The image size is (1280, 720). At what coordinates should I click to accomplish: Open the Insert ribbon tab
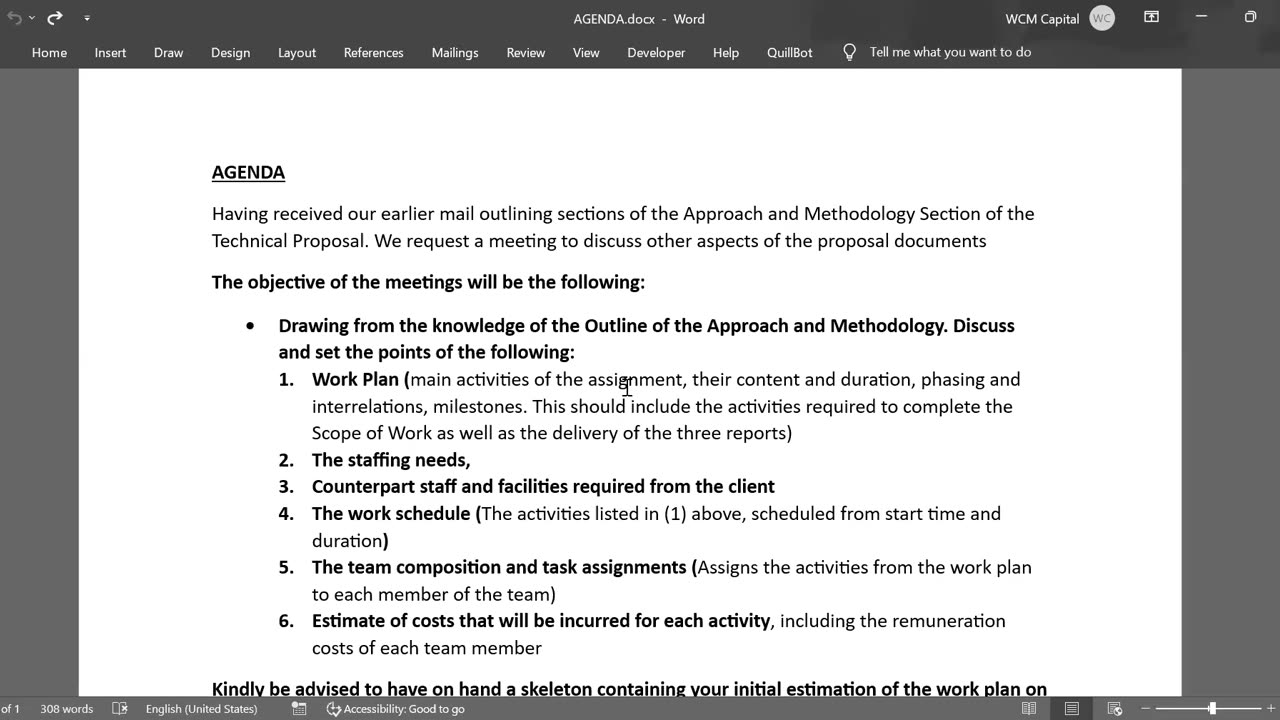(110, 52)
